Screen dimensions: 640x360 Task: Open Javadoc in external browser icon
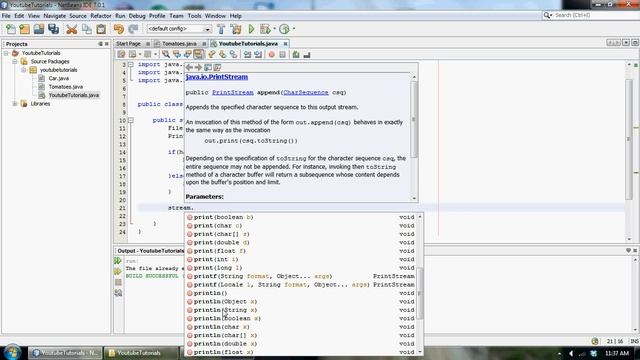pos(208,67)
